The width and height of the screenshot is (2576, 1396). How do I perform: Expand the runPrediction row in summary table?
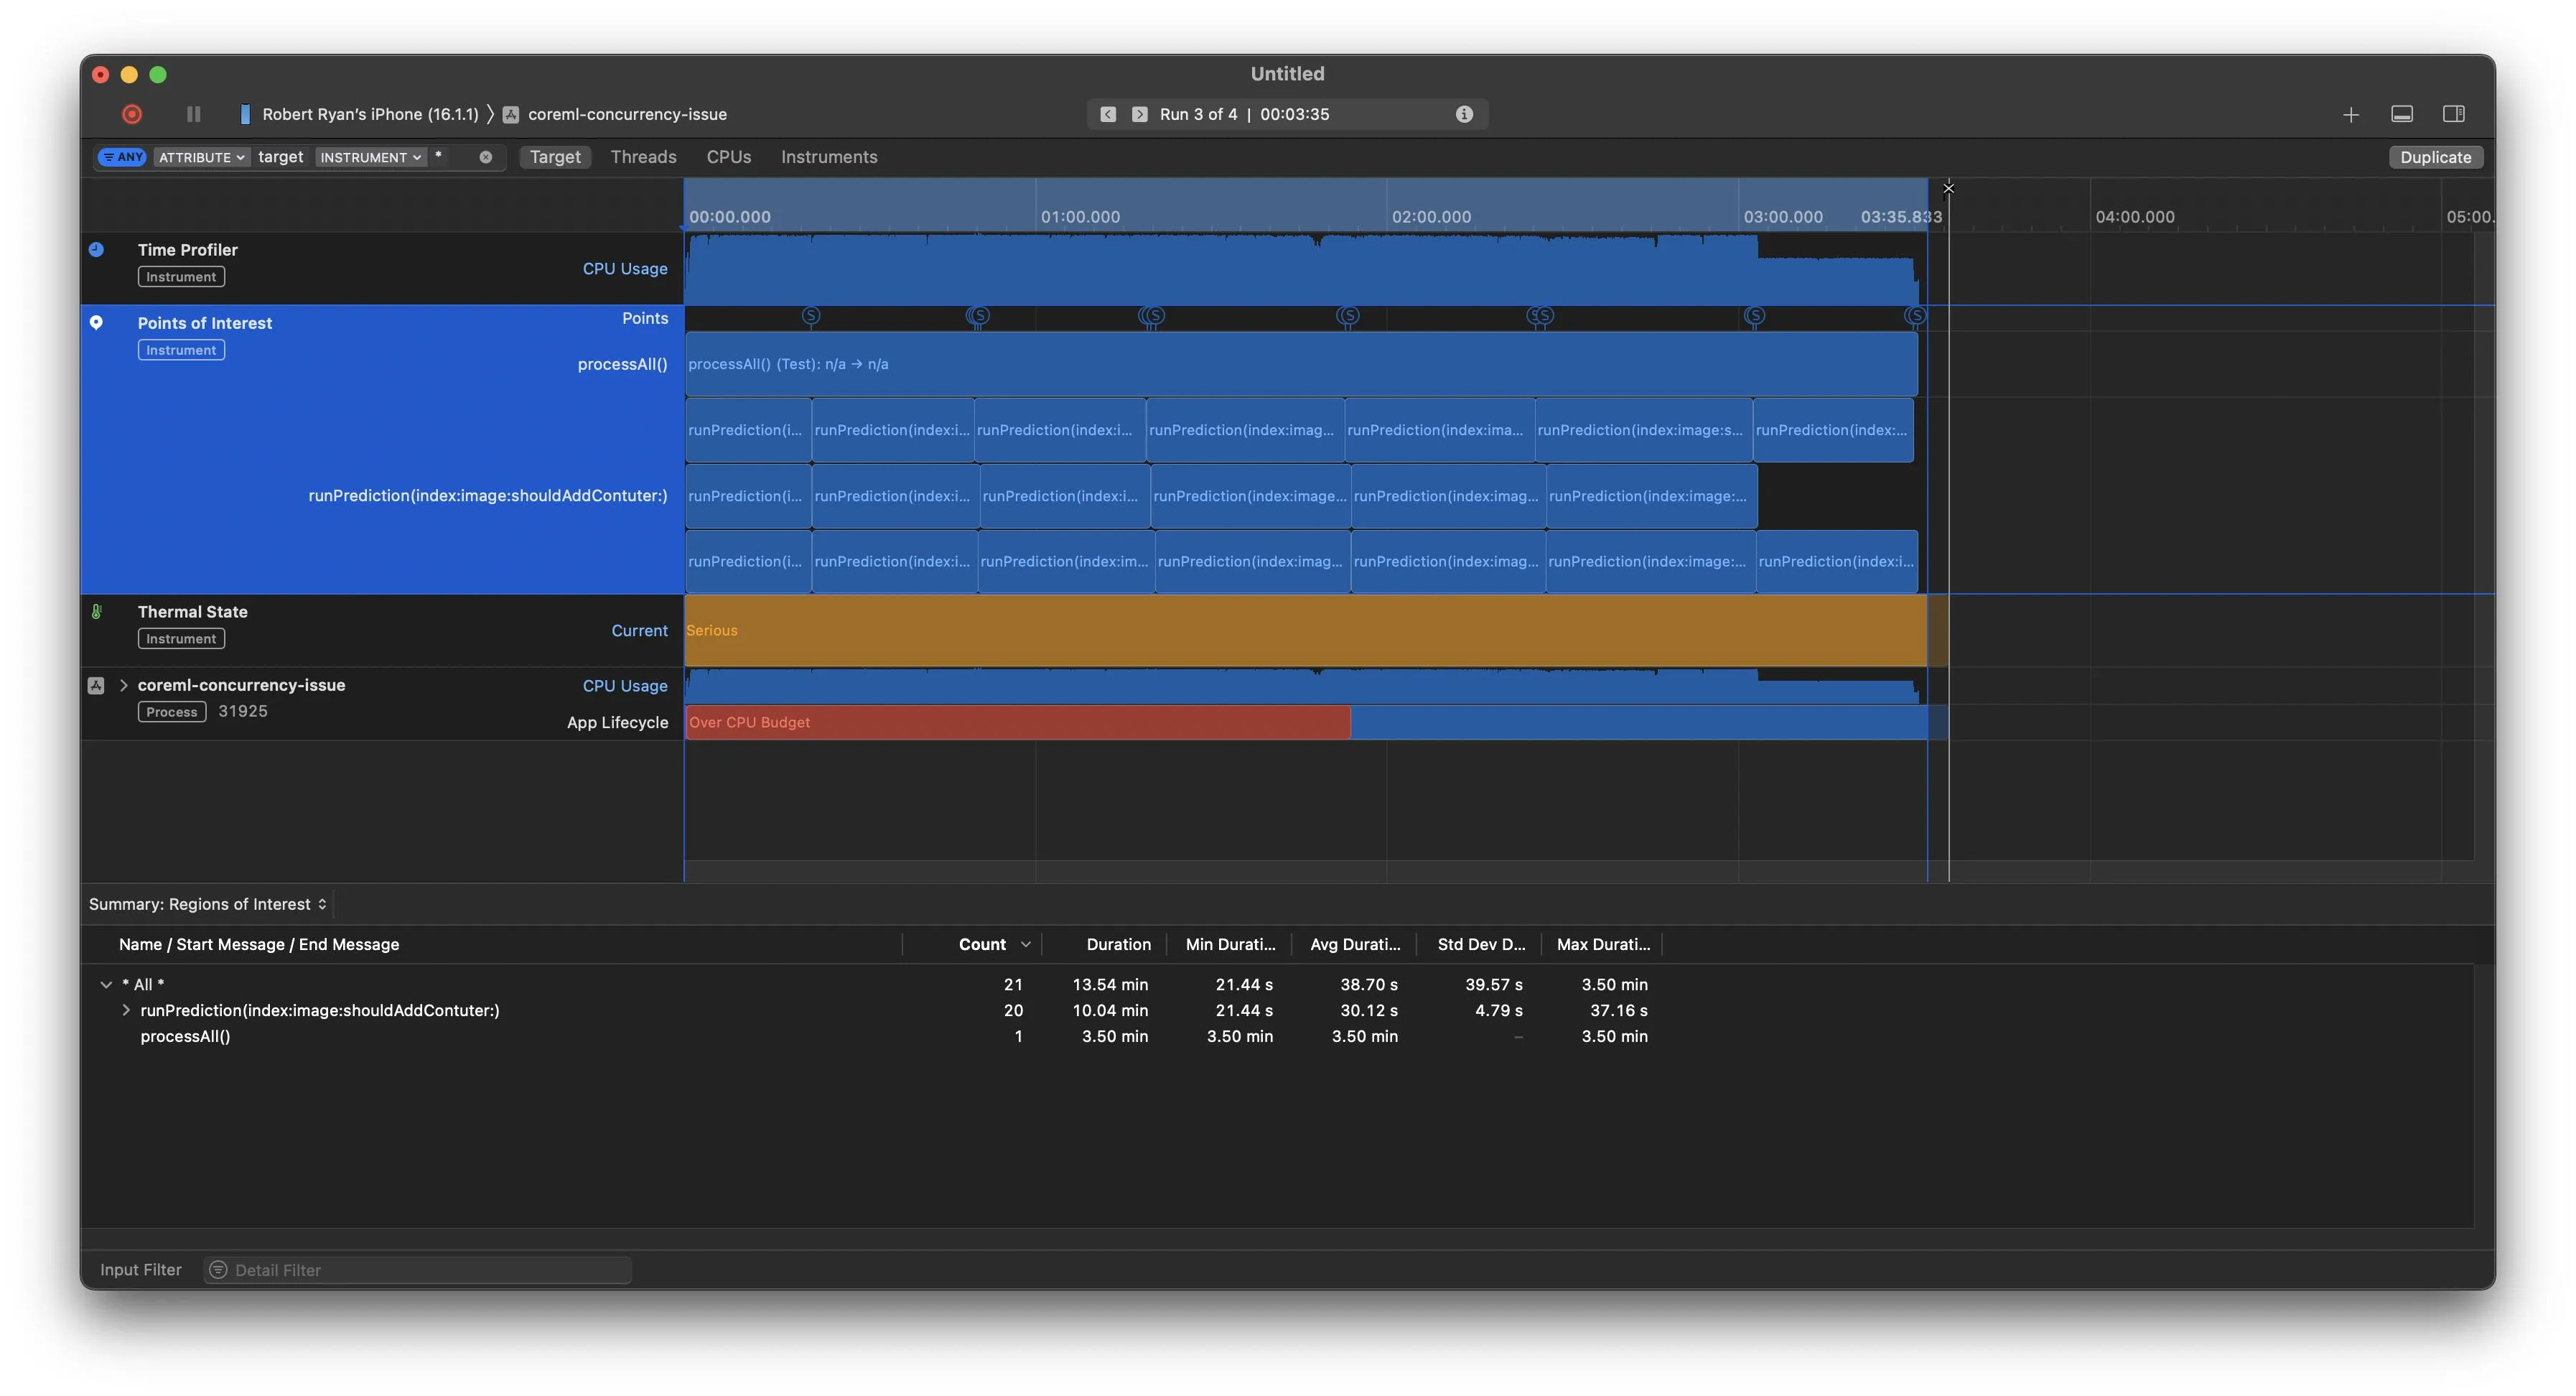(126, 1010)
